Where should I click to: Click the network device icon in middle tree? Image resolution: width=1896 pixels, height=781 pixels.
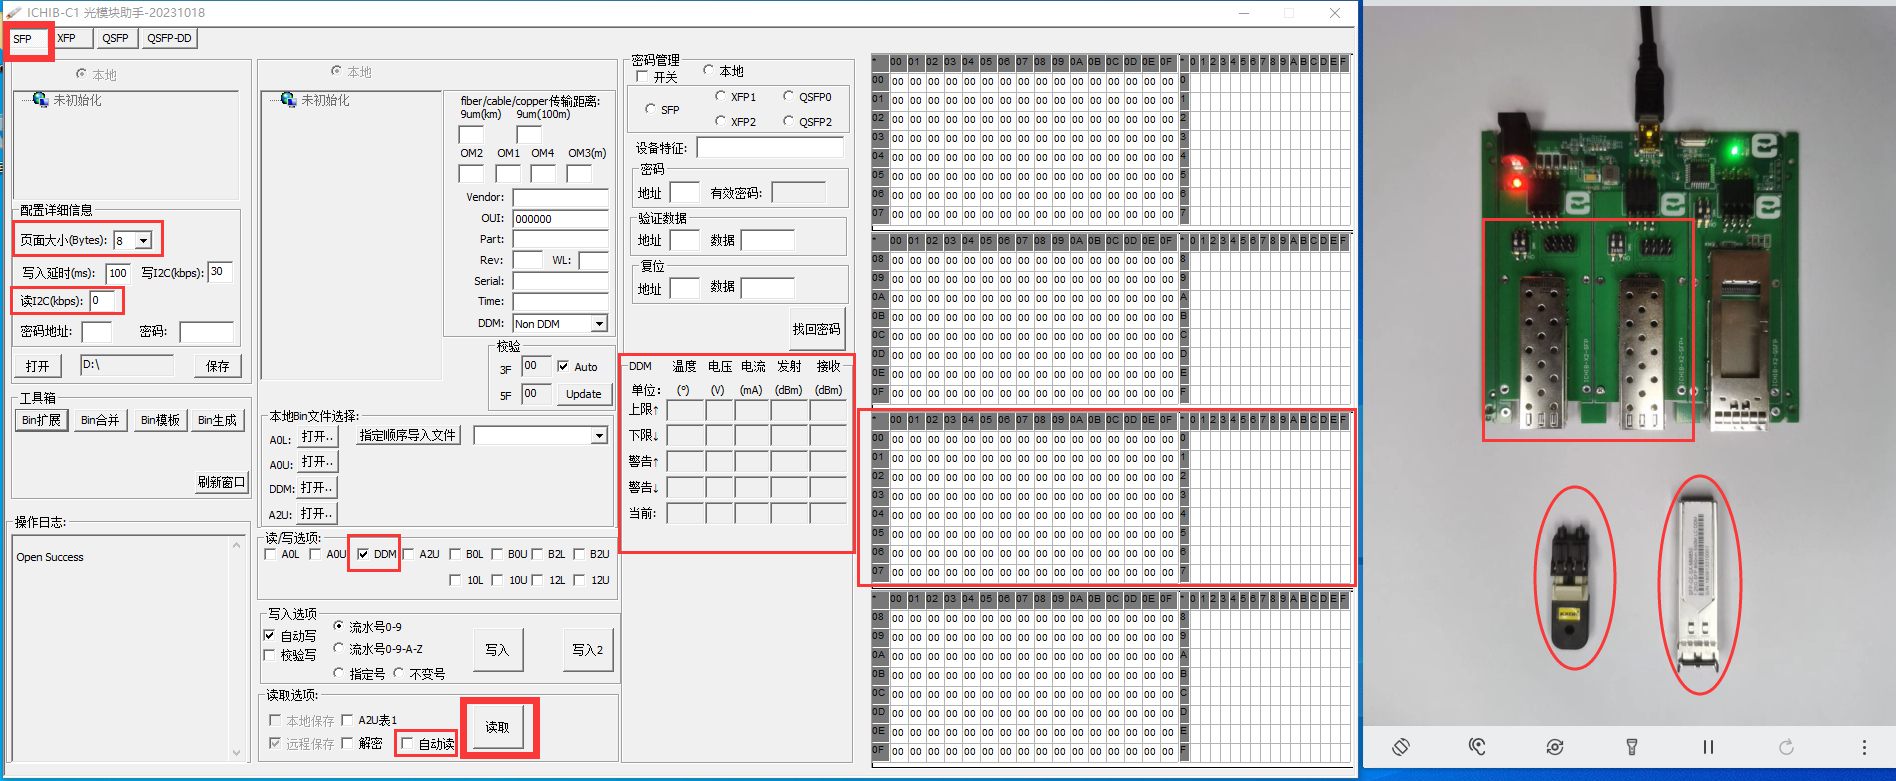(288, 100)
